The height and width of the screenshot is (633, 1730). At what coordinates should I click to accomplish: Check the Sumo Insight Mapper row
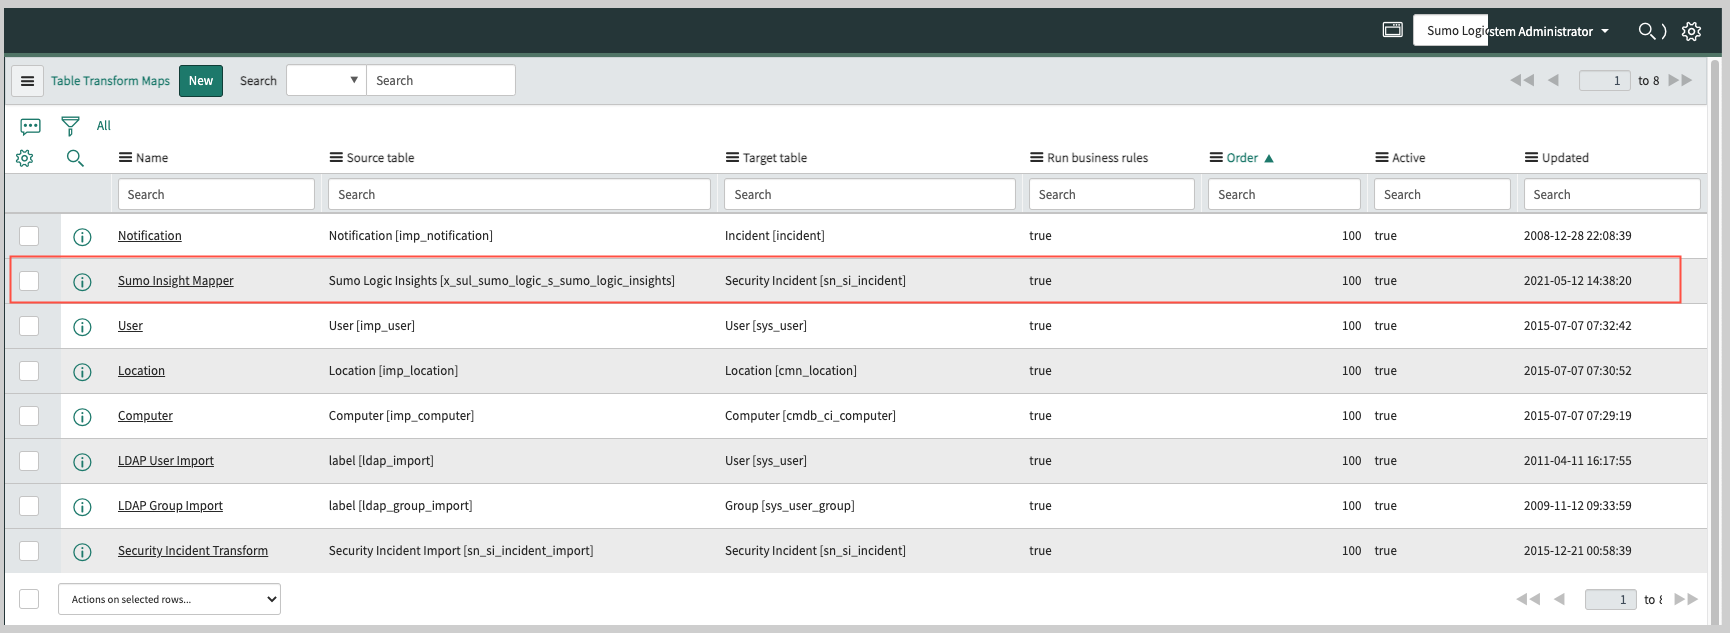coord(29,281)
